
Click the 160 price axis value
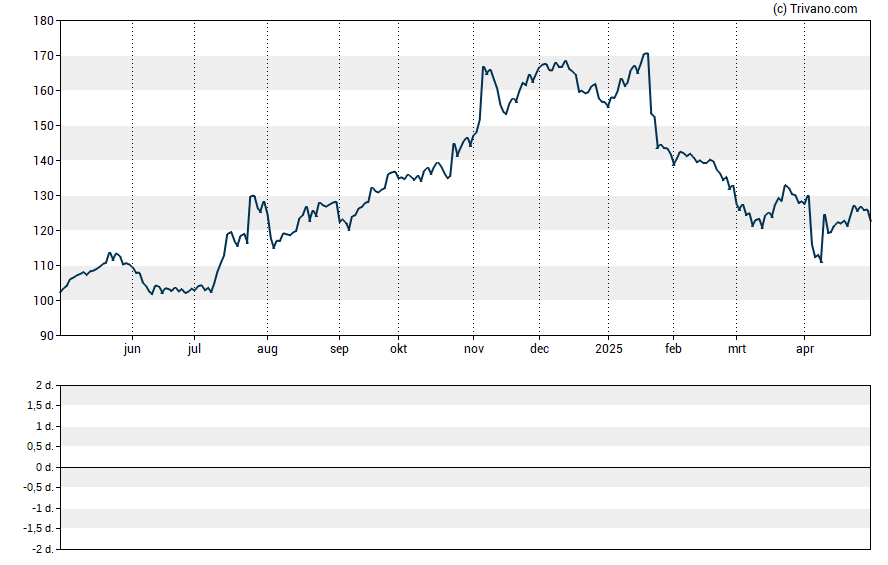[x=44, y=91]
